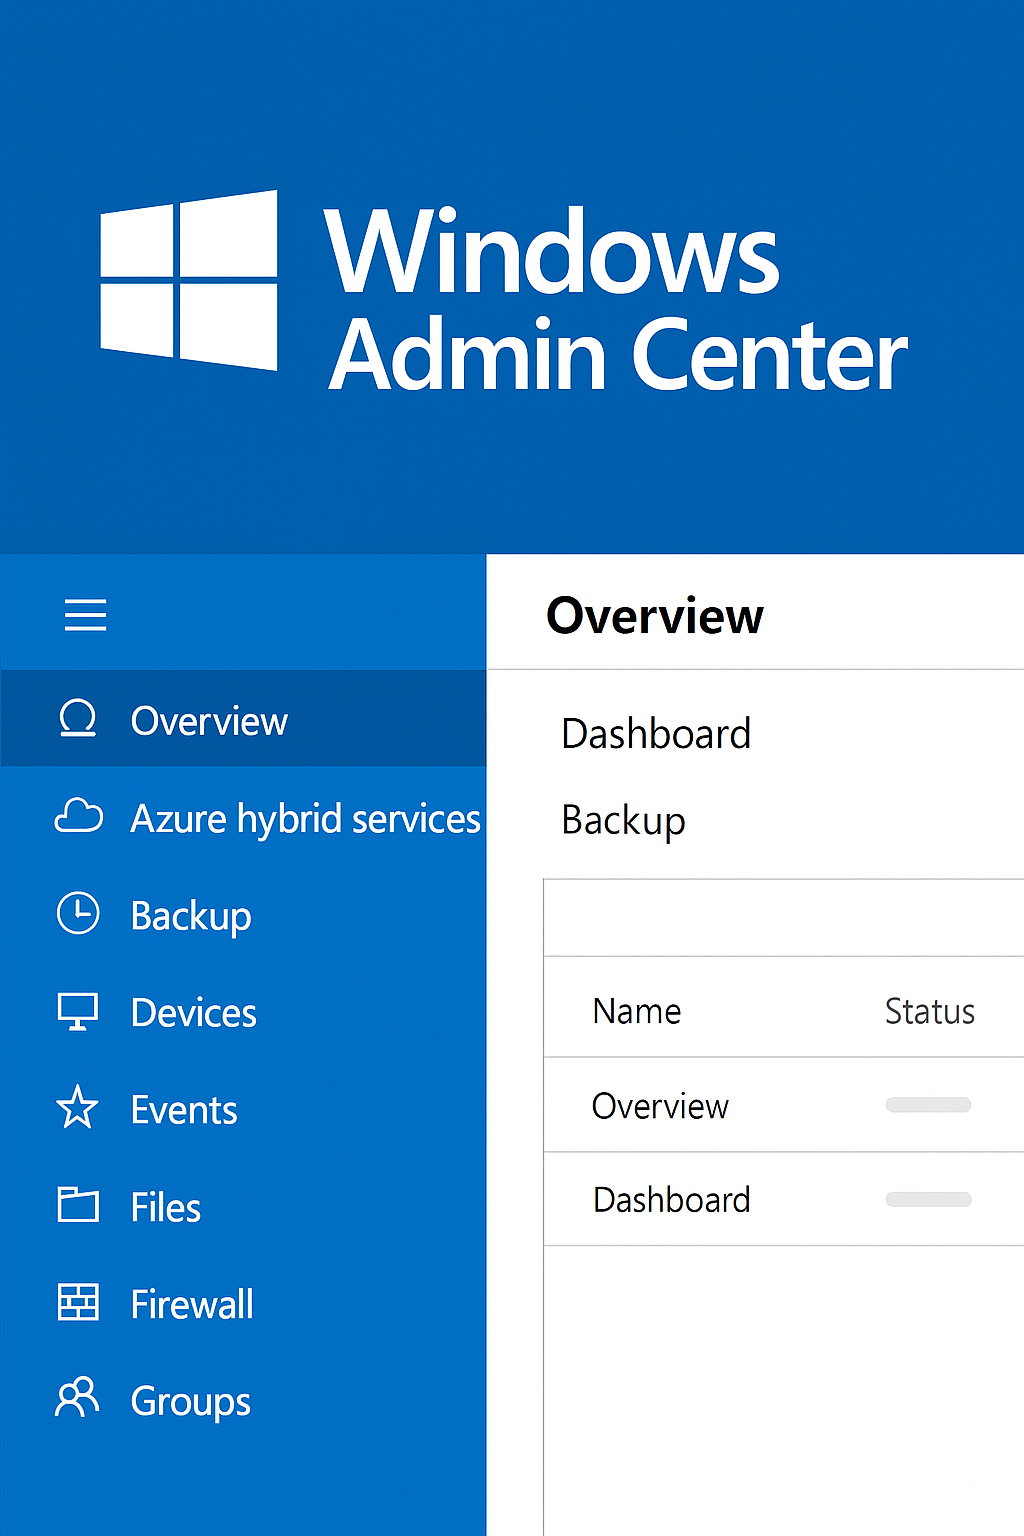Switch to the Dashboard entry
The width and height of the screenshot is (1024, 1536).
[656, 733]
